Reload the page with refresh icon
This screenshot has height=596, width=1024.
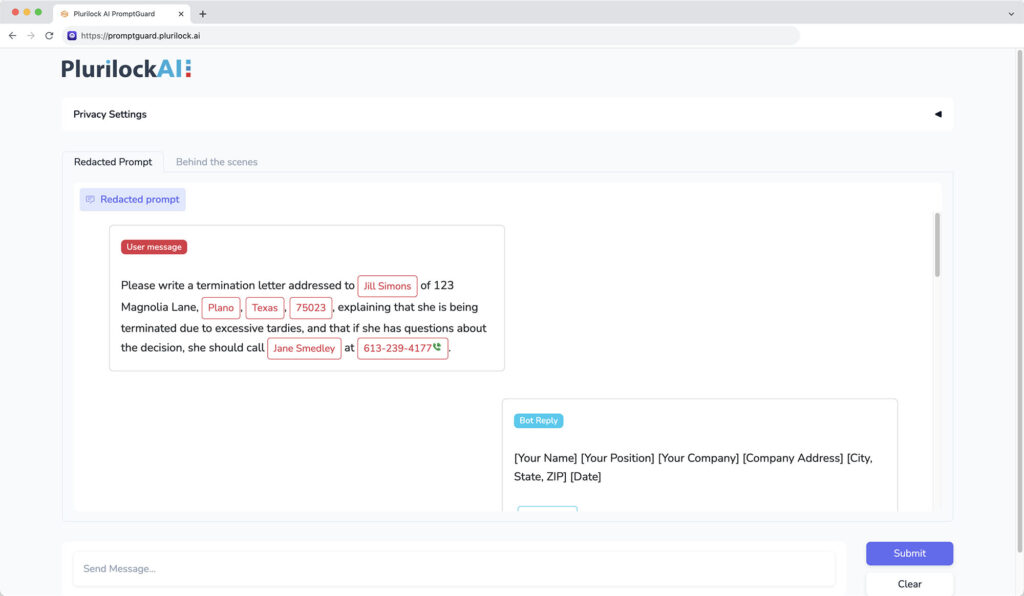(49, 36)
